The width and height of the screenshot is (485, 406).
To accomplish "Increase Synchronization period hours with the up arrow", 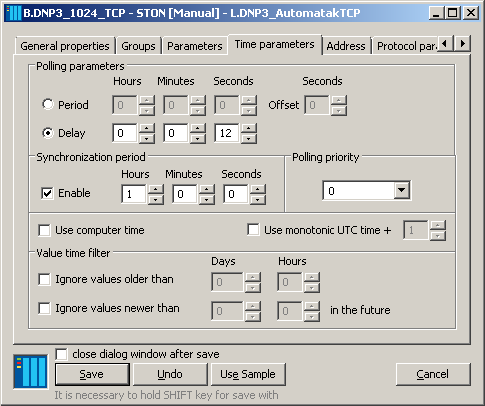I will click(x=155, y=189).
